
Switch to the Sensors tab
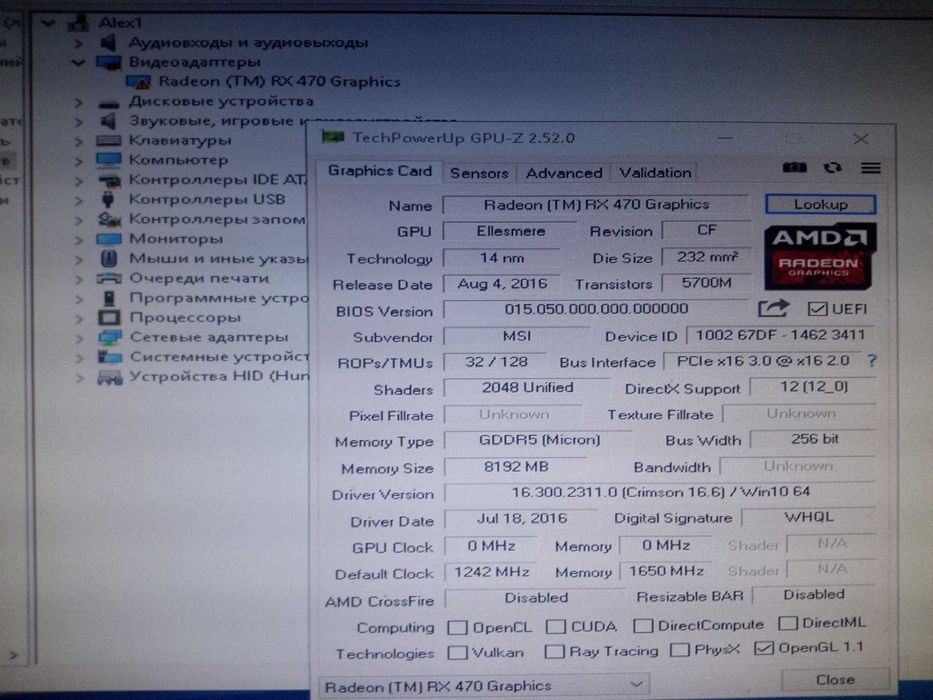click(479, 173)
